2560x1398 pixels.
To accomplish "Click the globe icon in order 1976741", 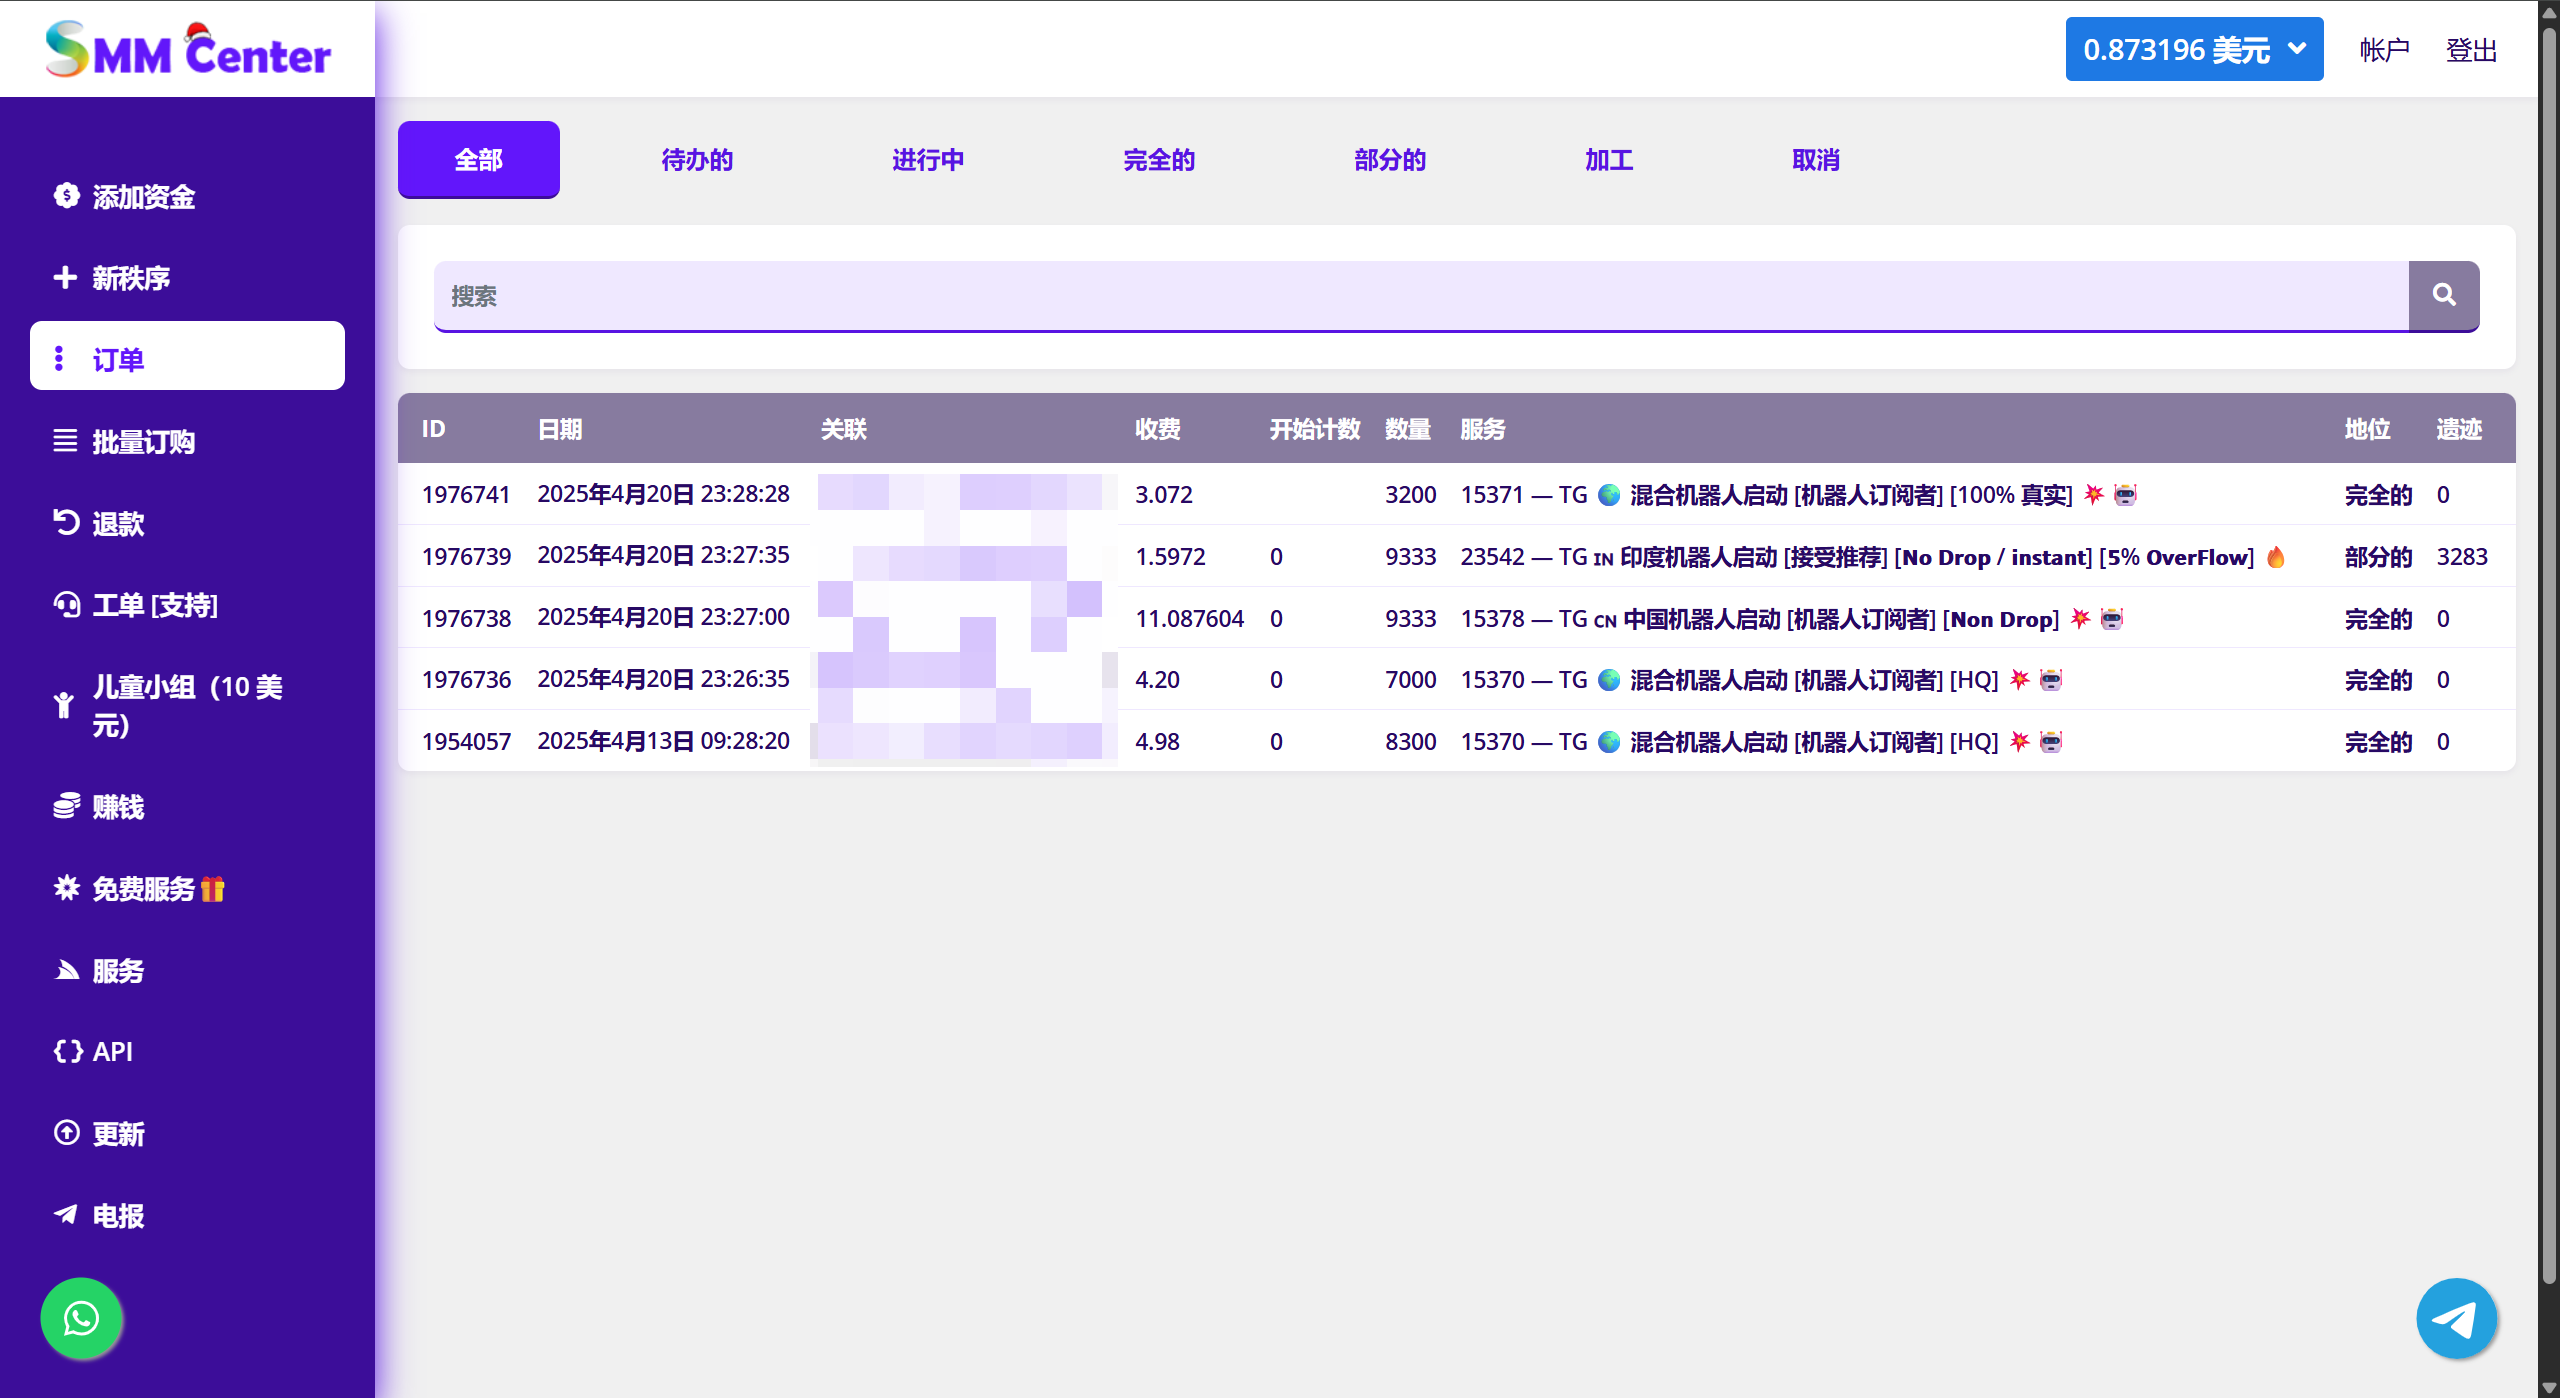I will point(1609,494).
